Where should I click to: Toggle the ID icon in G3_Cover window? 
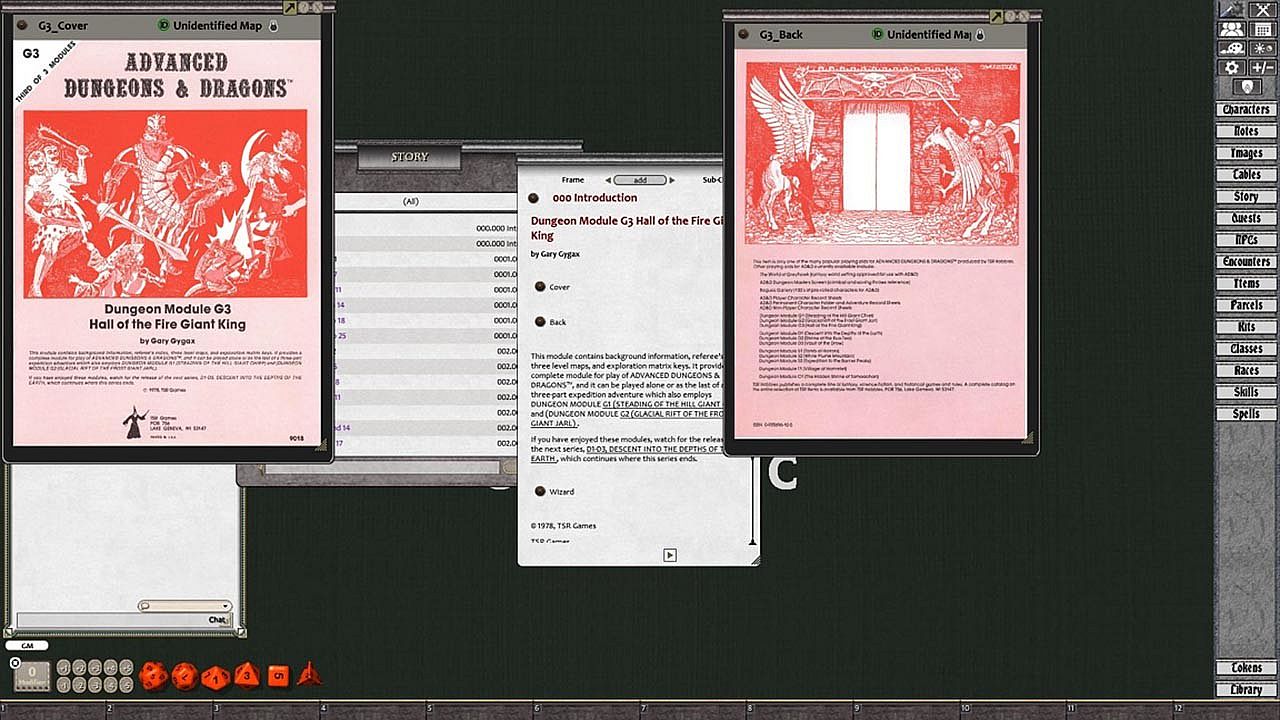pos(164,26)
